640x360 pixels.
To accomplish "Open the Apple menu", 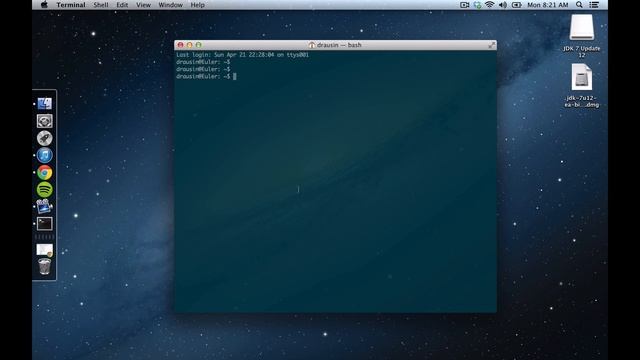I will (x=44, y=5).
